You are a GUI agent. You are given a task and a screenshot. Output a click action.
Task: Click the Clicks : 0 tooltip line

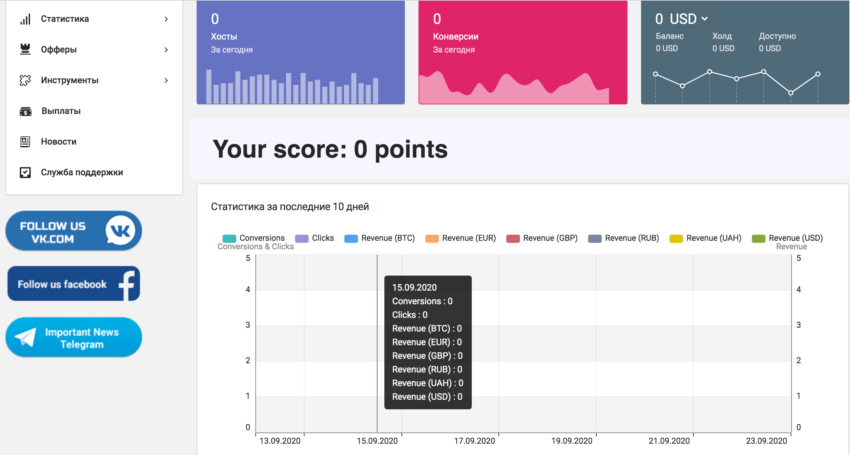click(410, 315)
